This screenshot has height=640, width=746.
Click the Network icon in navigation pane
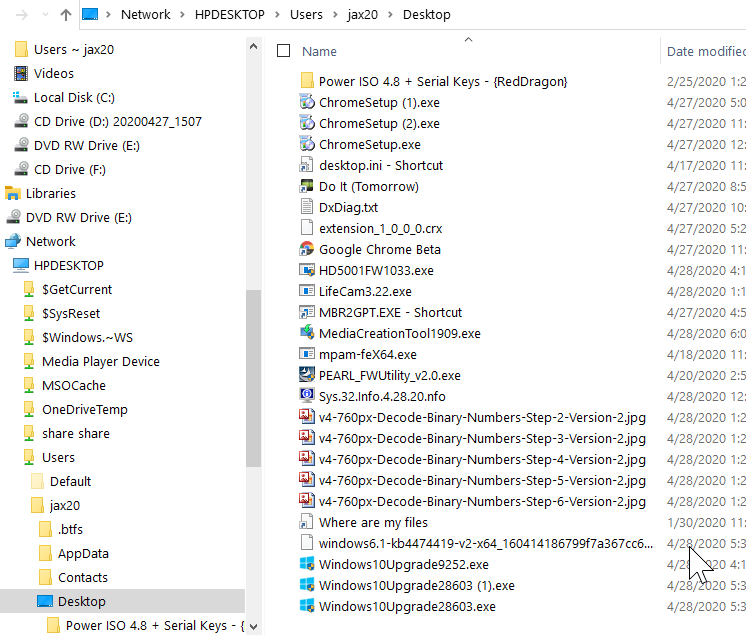tap(13, 241)
